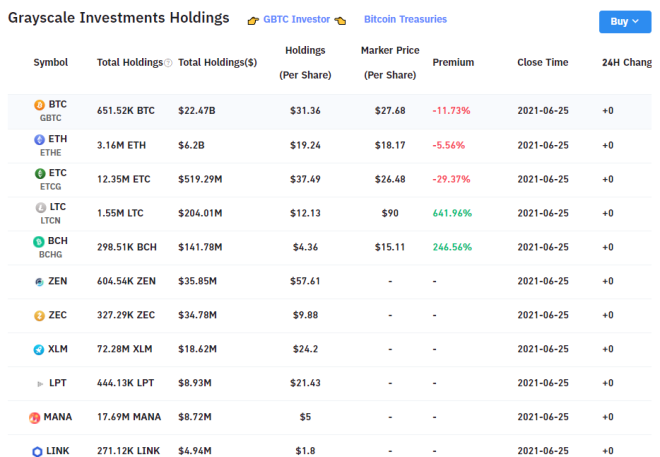The image size is (660, 457).
Task: Open the Bitcoin Treasuries link
Action: pyautogui.click(x=405, y=19)
